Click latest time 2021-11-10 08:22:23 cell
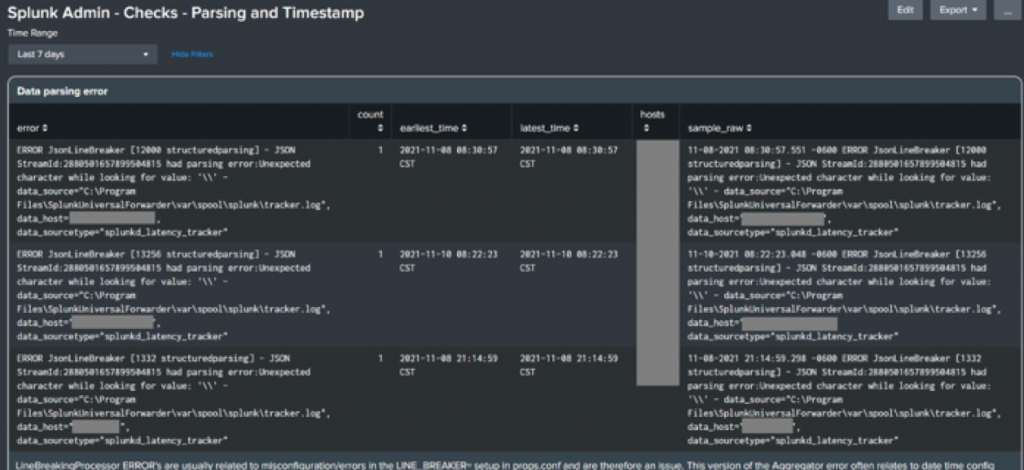Image resolution: width=1024 pixels, height=470 pixels. coord(569,261)
